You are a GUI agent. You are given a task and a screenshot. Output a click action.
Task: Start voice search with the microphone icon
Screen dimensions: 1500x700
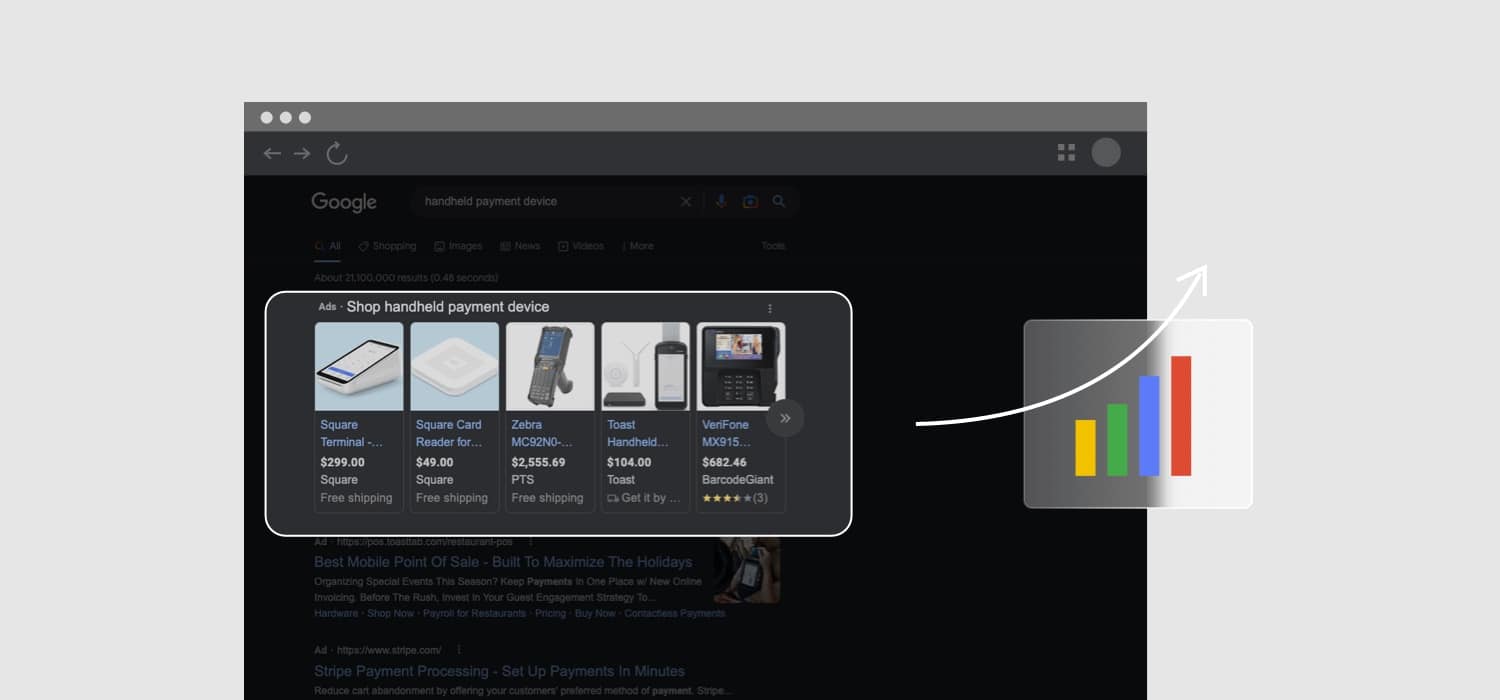pos(721,201)
